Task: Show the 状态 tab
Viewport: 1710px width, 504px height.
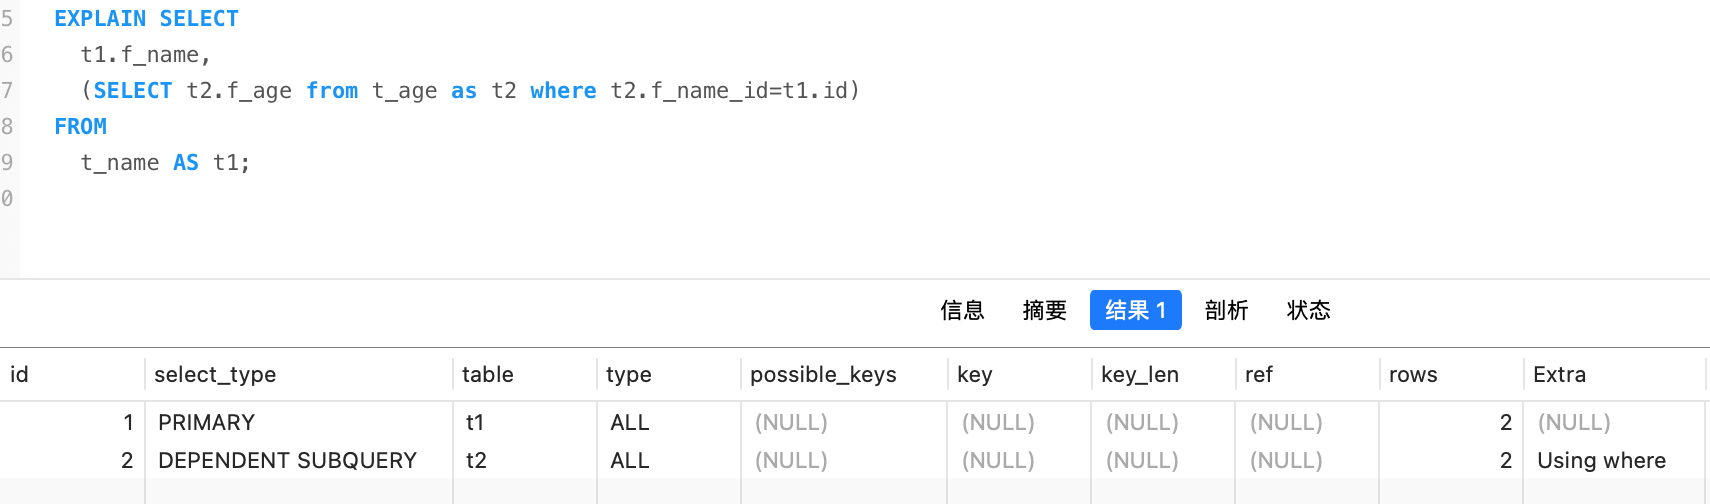Action: (x=1308, y=310)
